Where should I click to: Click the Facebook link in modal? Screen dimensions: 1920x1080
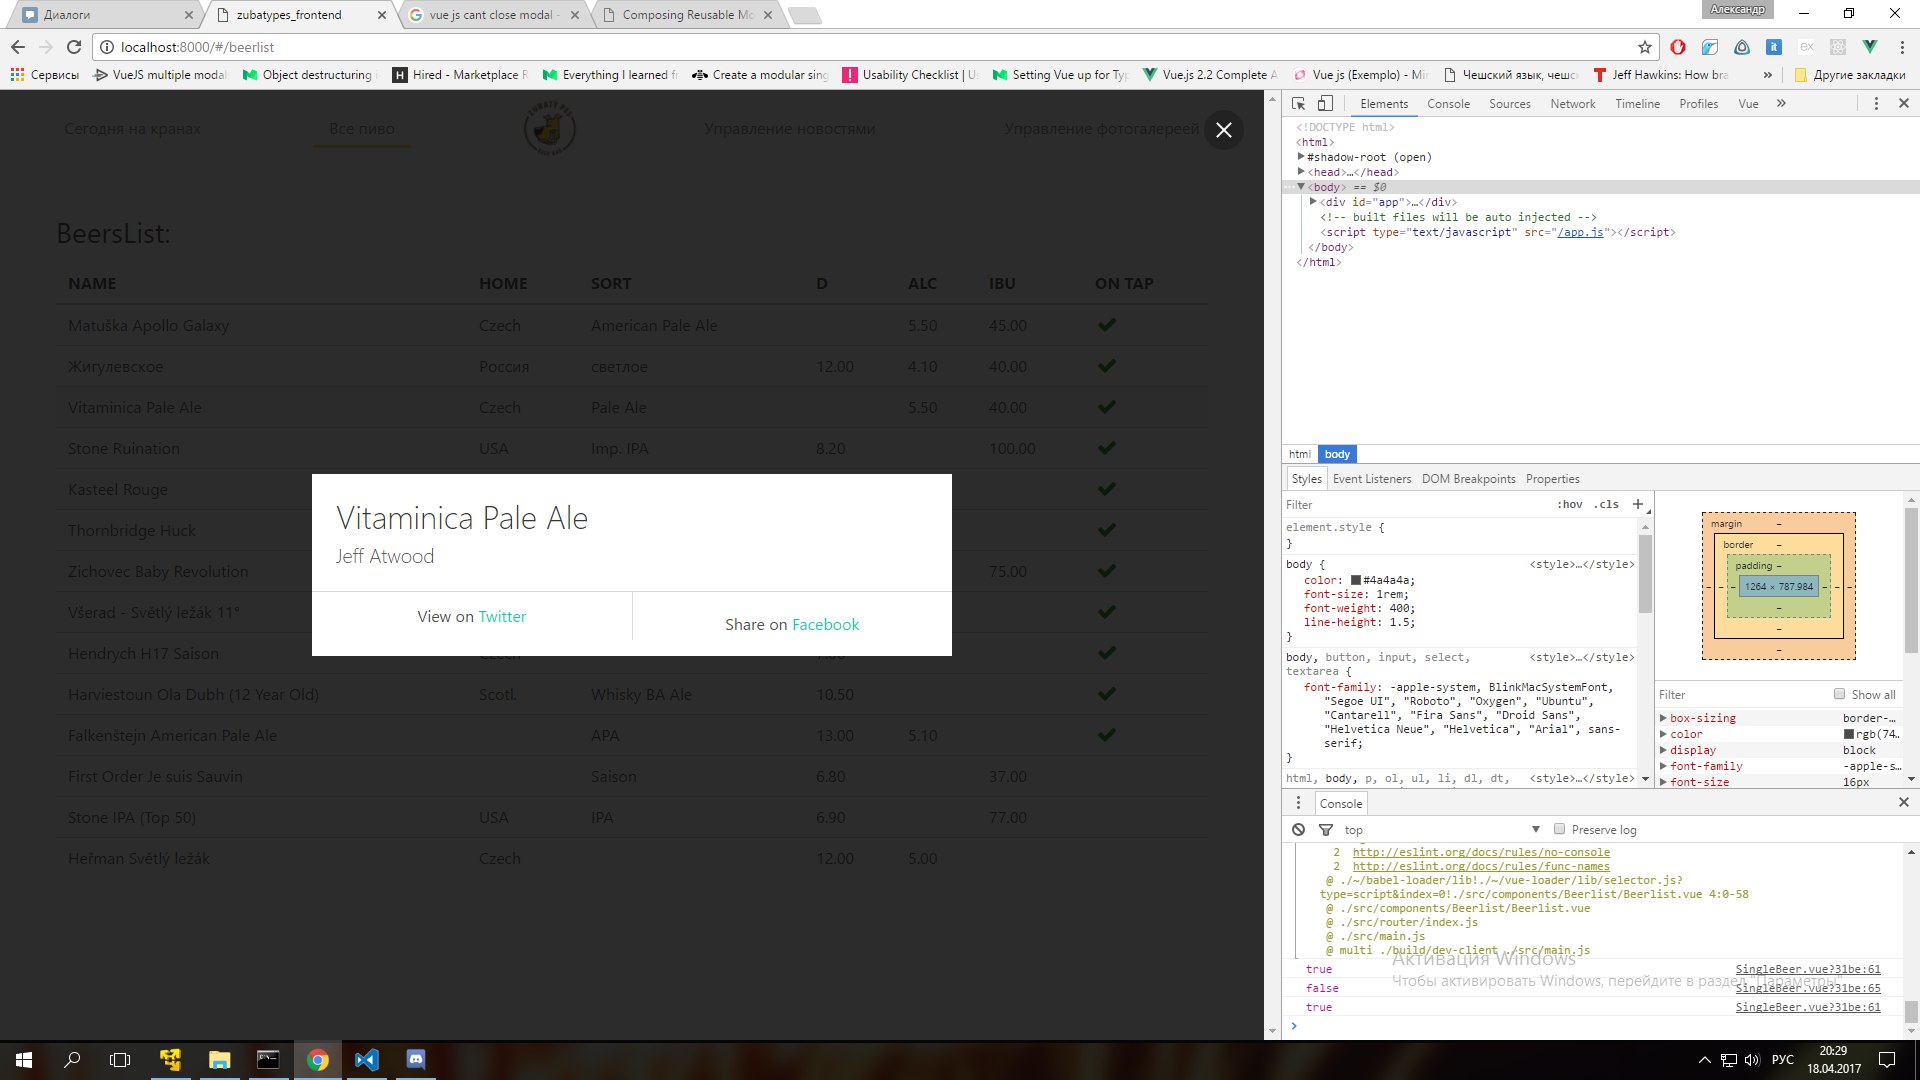(825, 625)
